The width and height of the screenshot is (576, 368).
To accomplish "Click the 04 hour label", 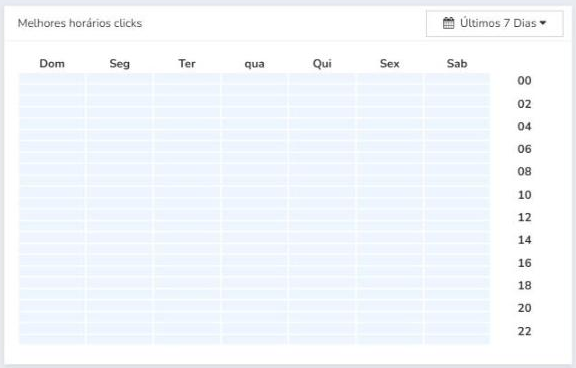I will point(524,126).
